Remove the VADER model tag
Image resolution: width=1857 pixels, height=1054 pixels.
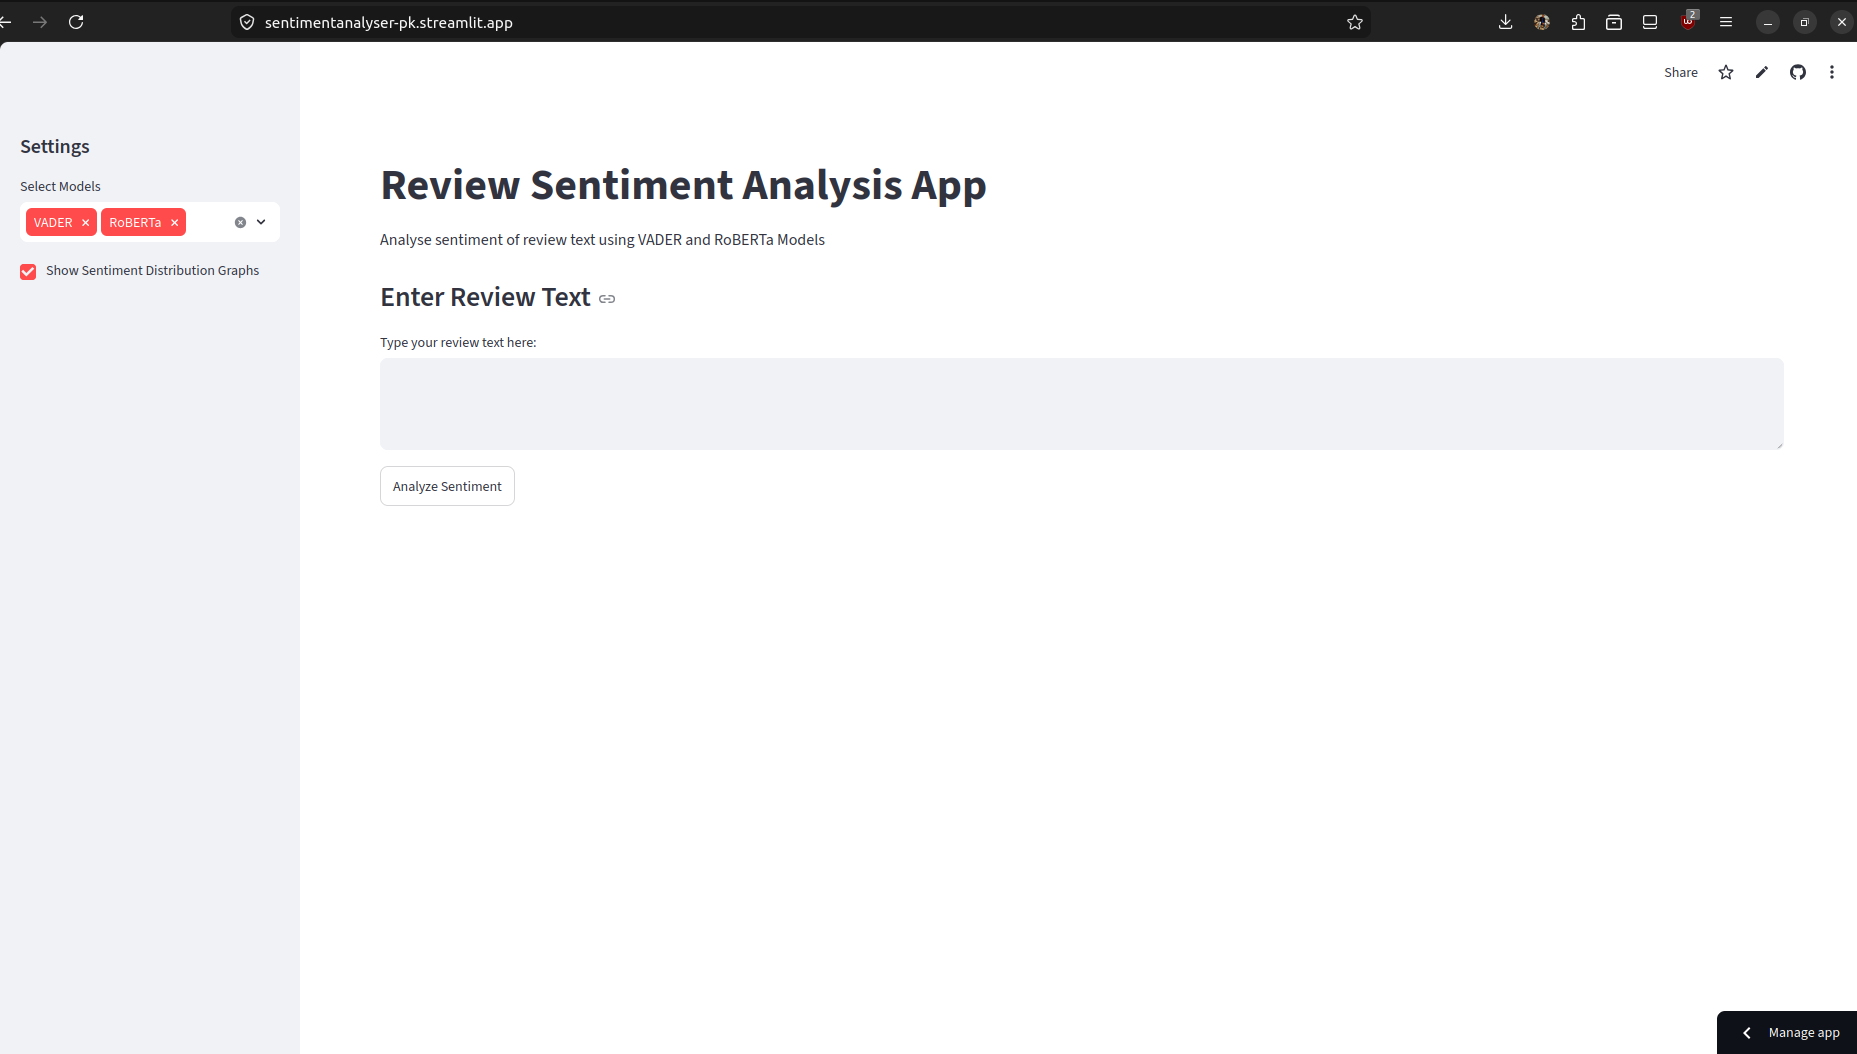85,222
